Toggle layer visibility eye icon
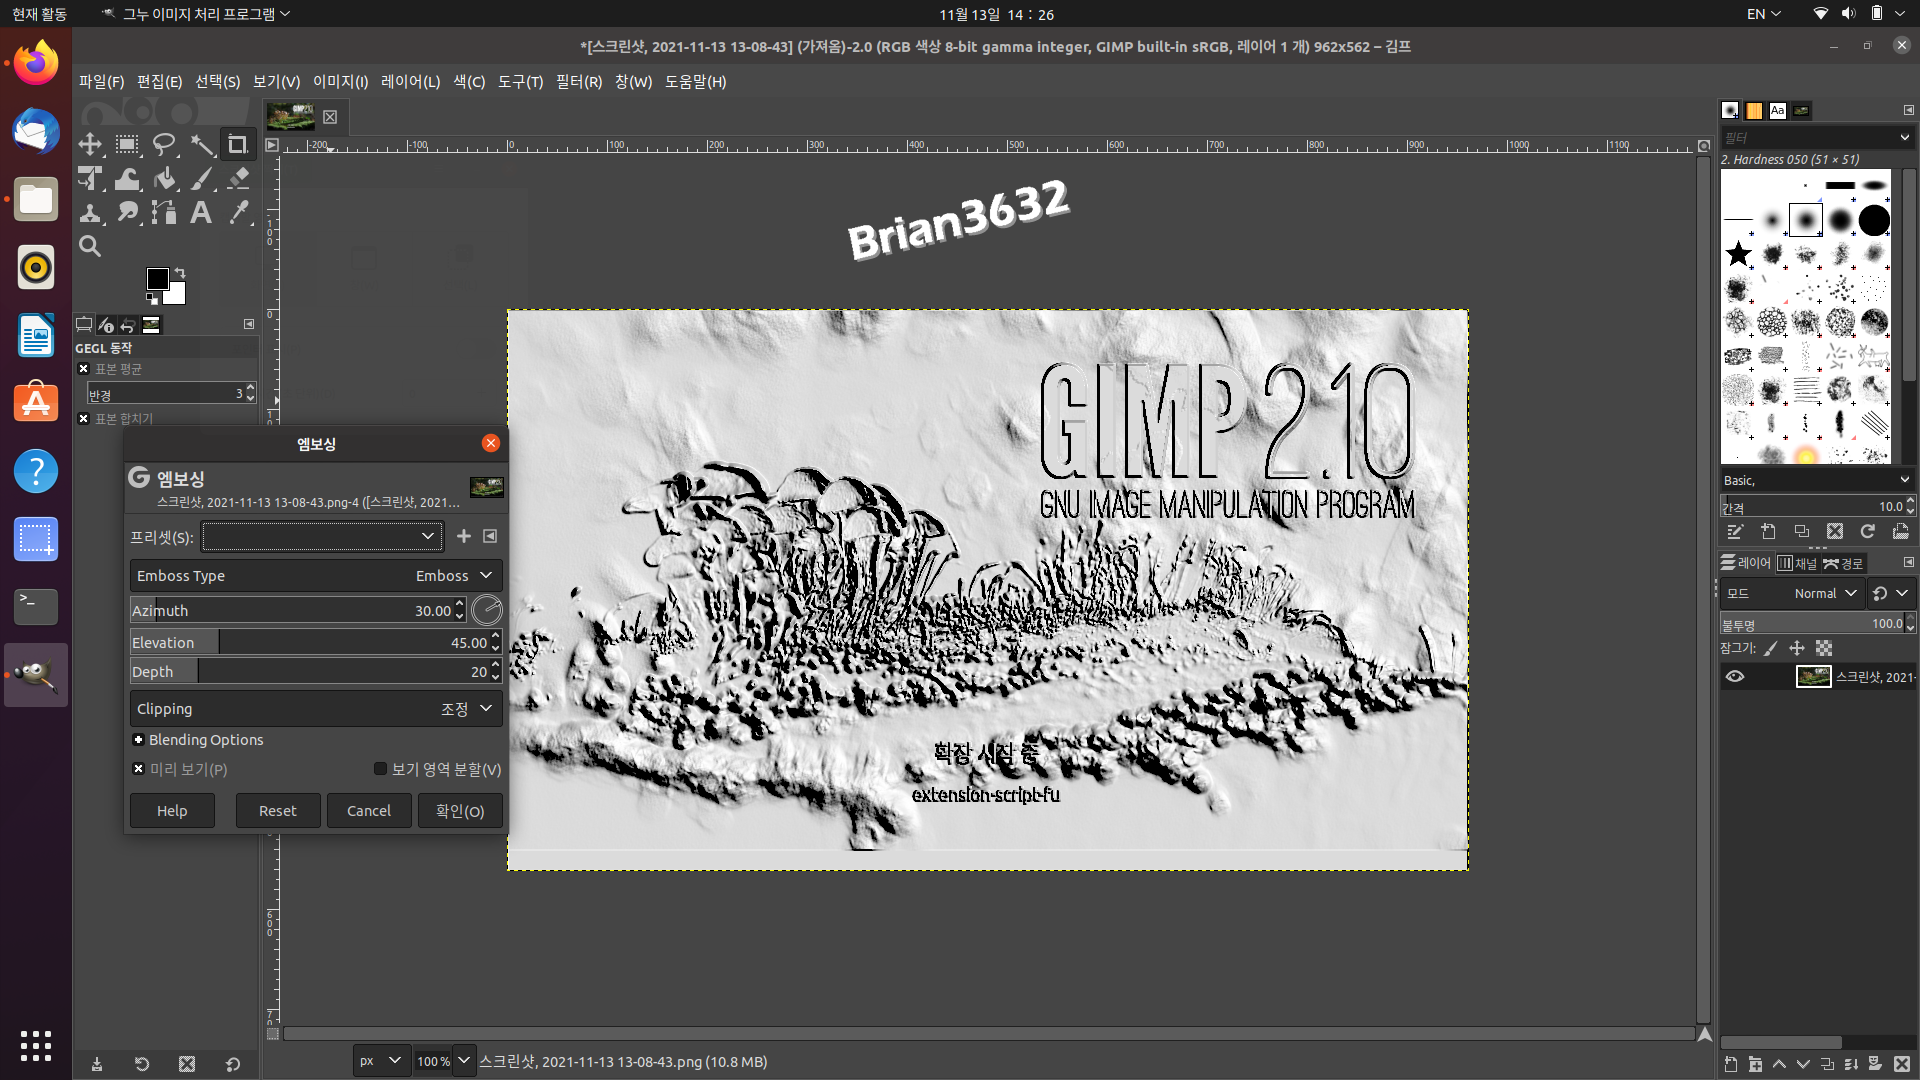 1735,677
